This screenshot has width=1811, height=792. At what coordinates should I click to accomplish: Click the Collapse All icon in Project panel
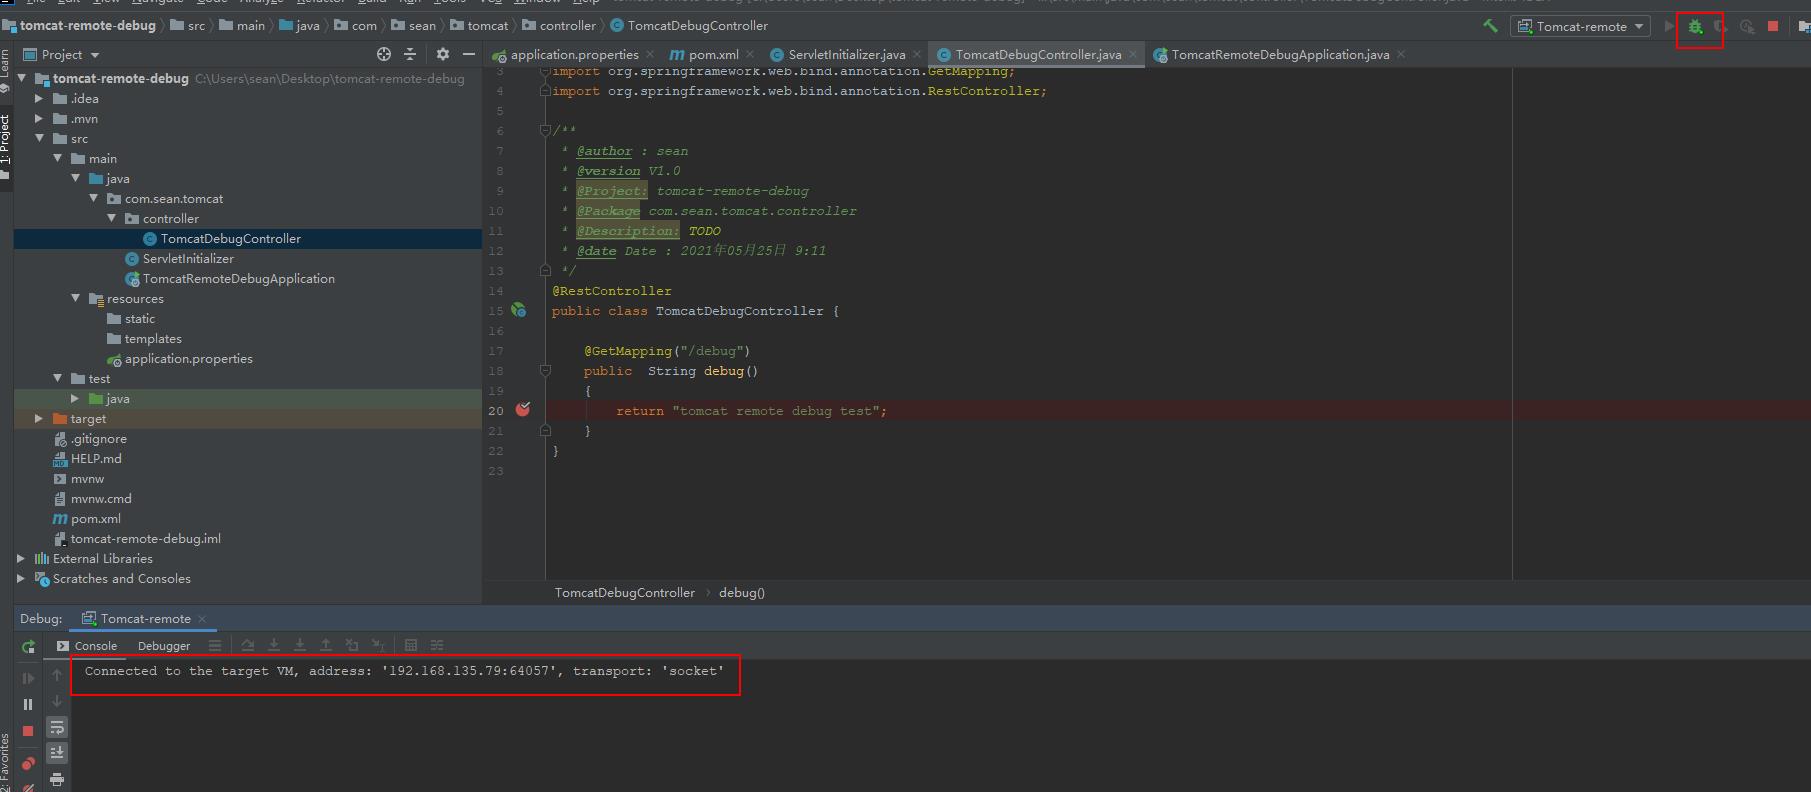click(410, 54)
